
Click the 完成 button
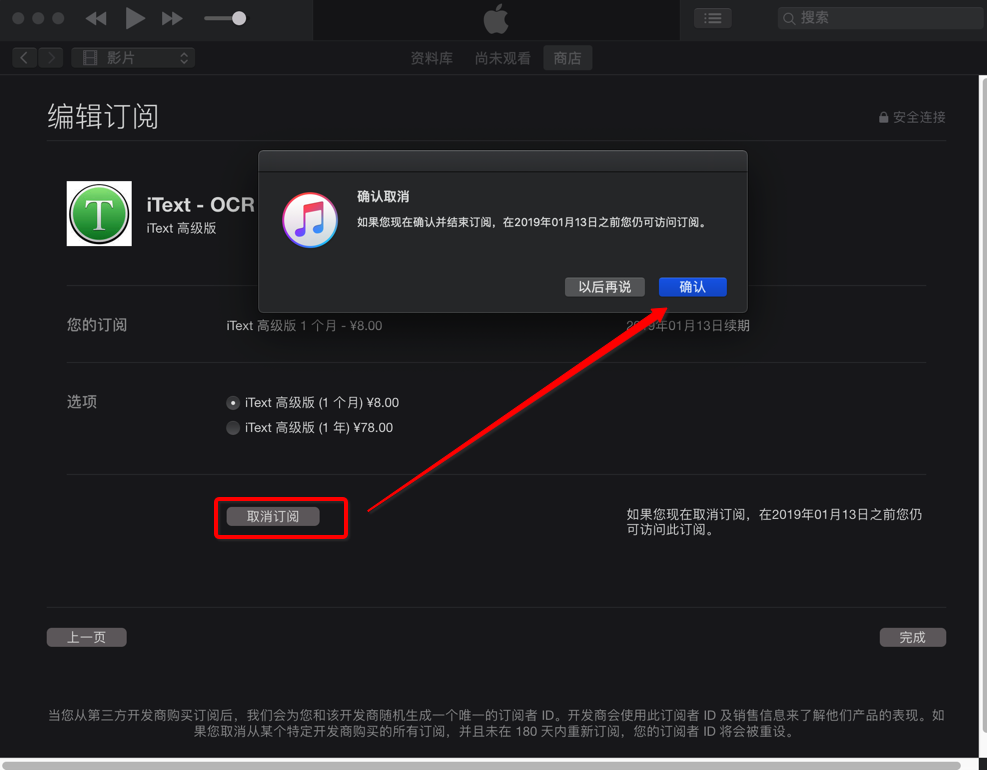coord(913,637)
